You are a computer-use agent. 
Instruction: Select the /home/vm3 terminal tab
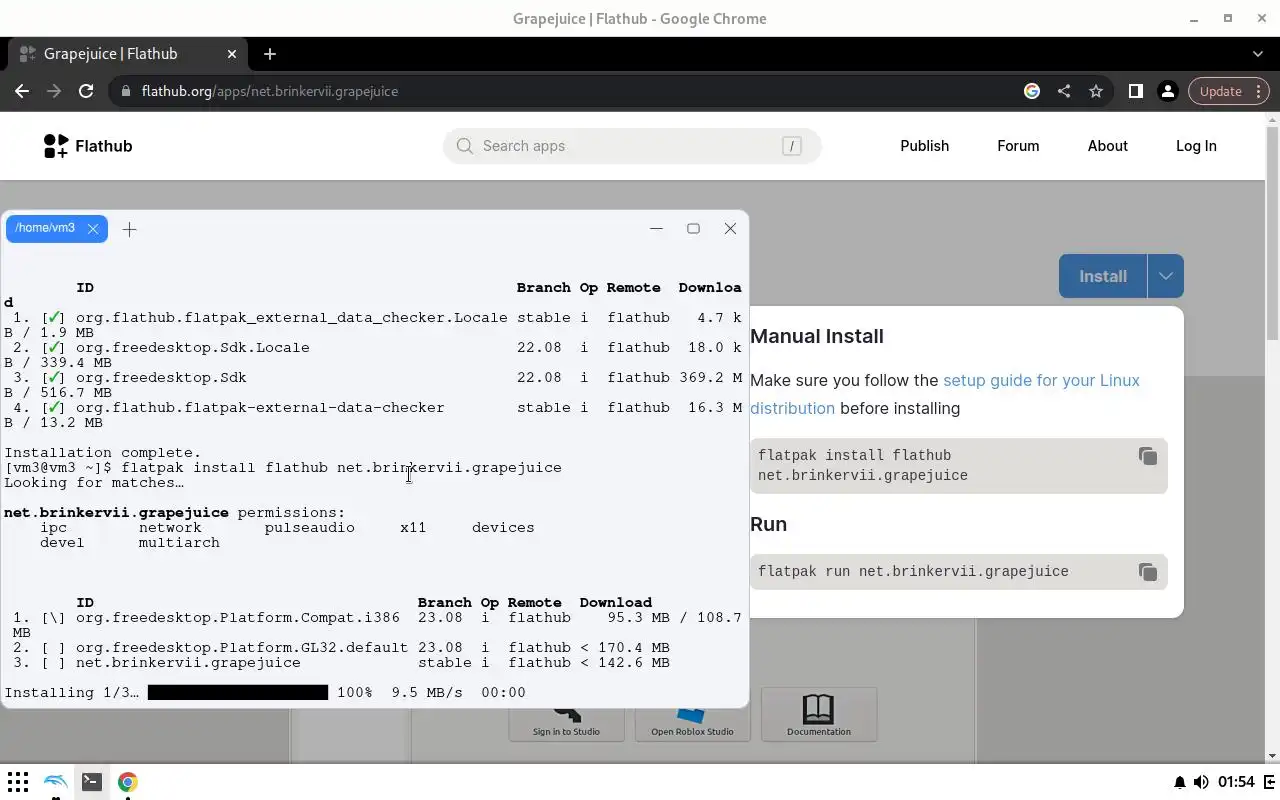click(x=56, y=228)
